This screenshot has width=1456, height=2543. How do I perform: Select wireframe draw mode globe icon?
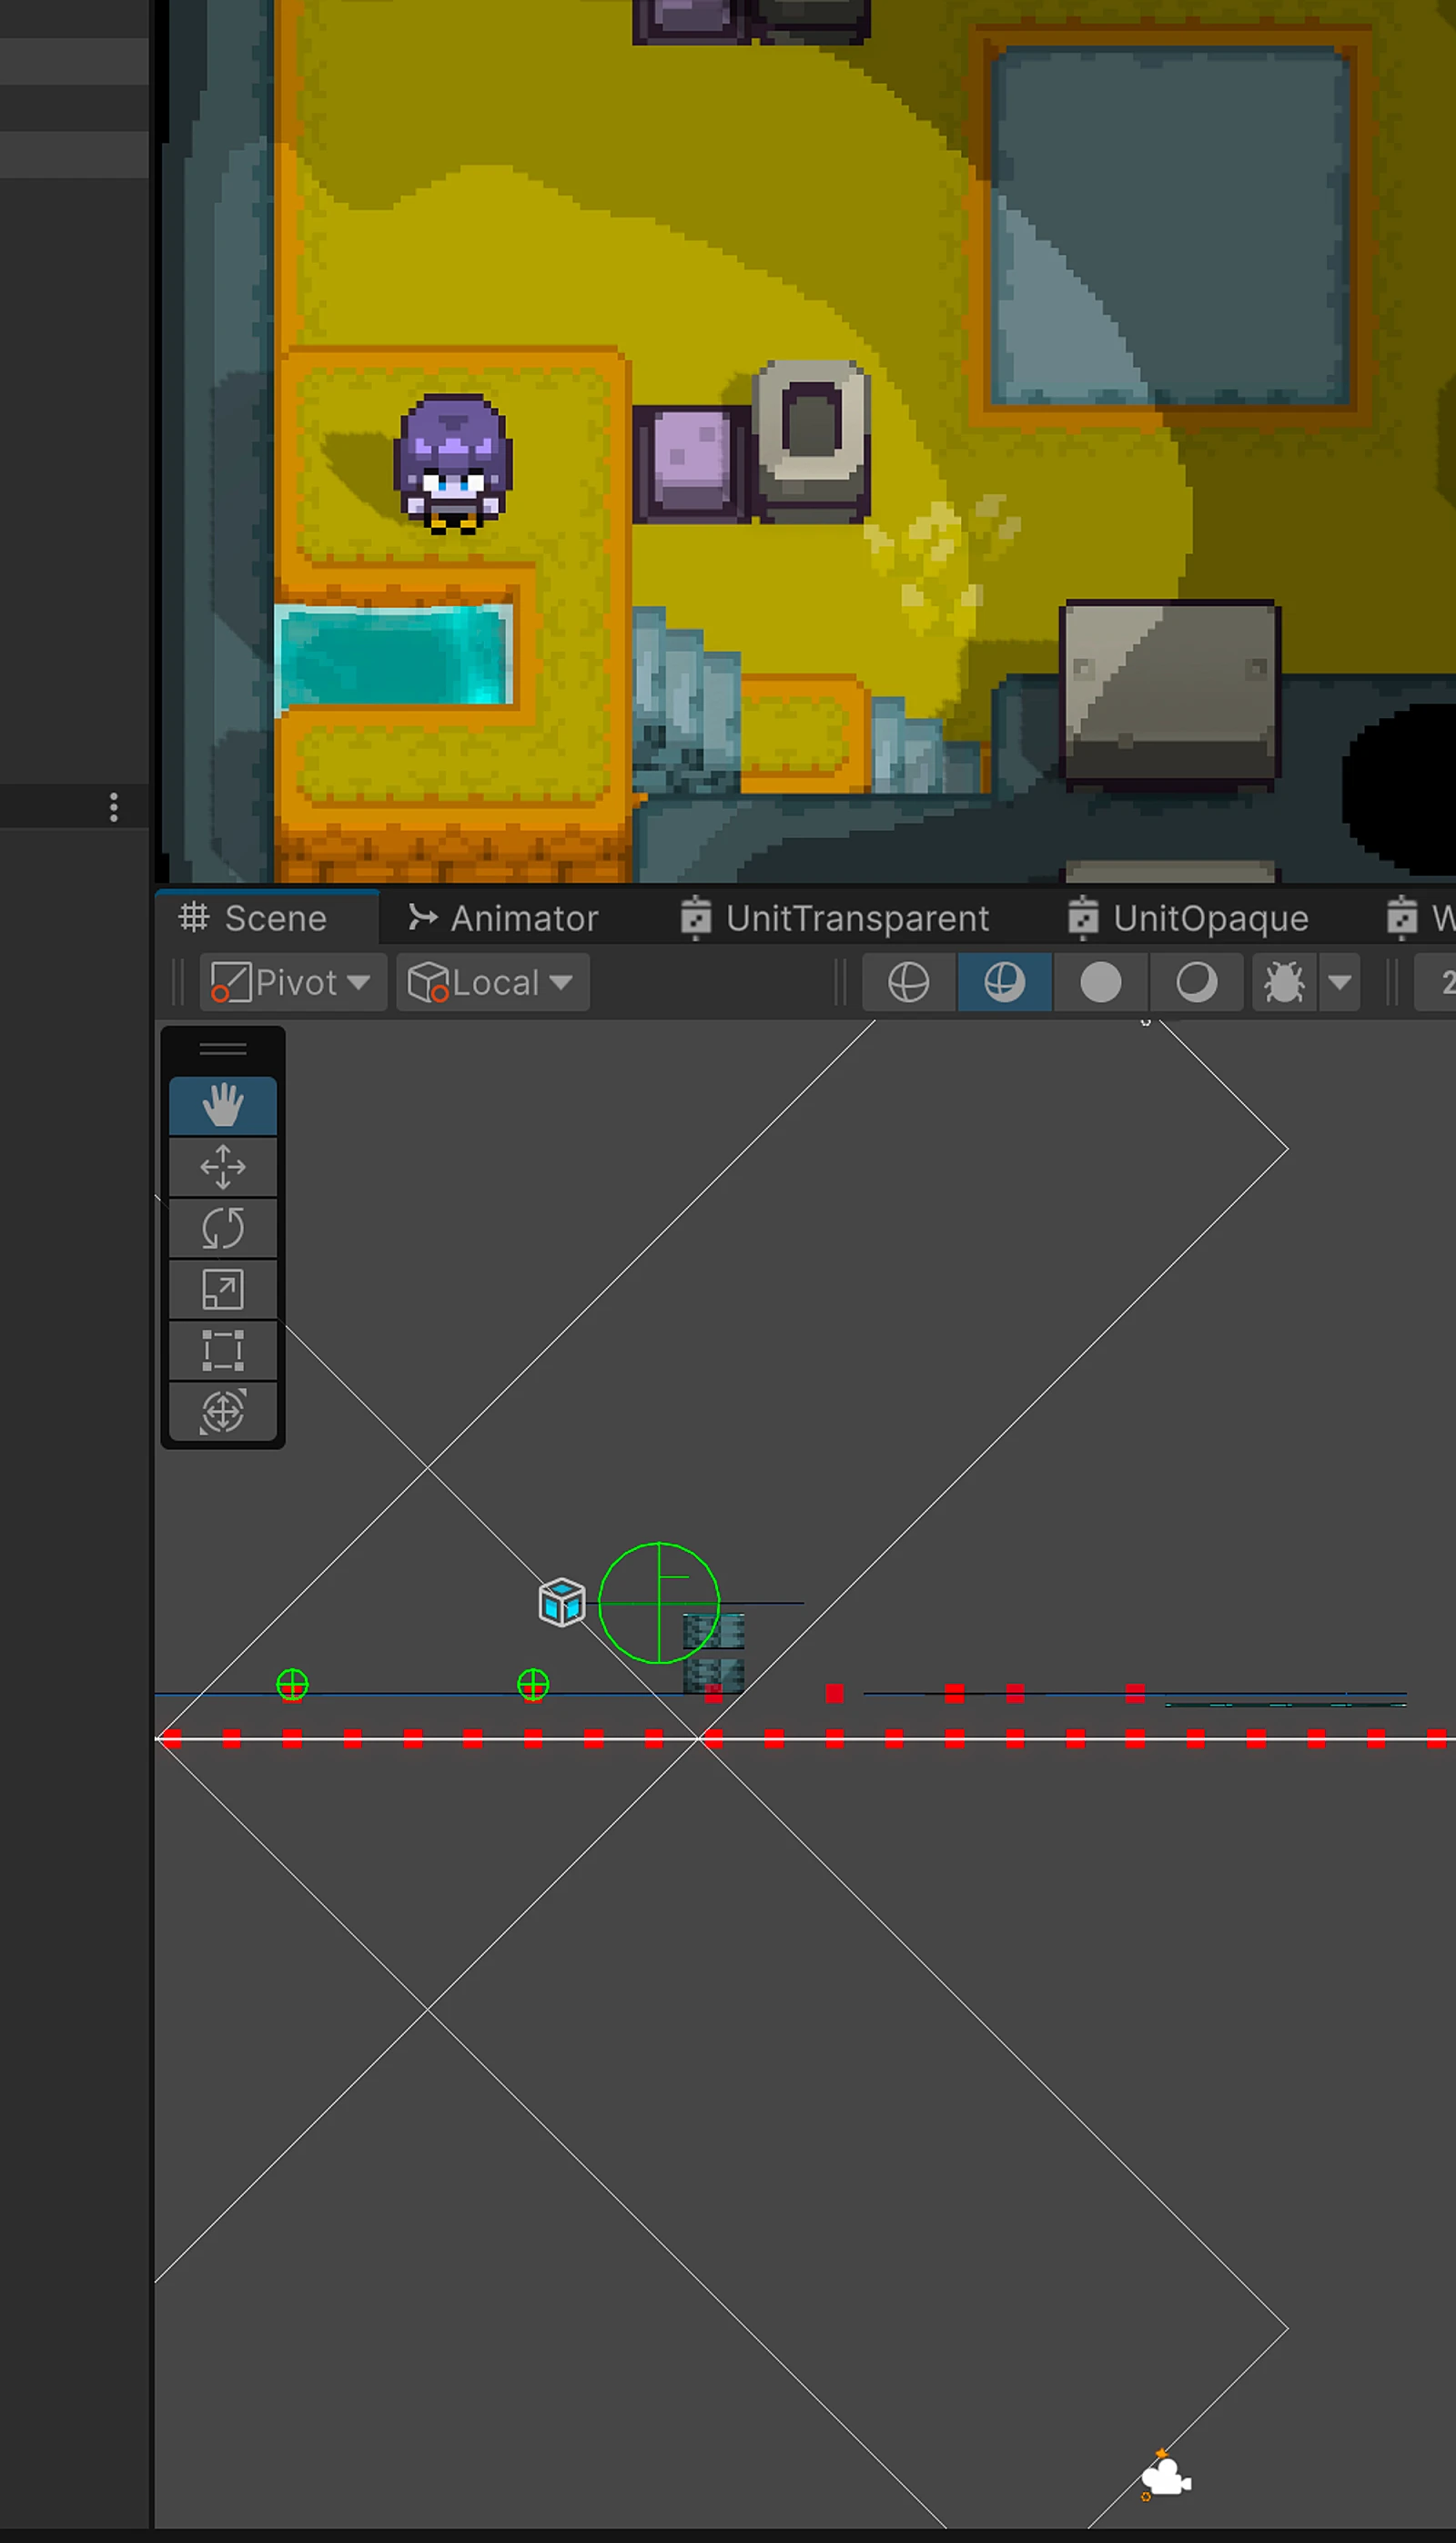point(908,982)
